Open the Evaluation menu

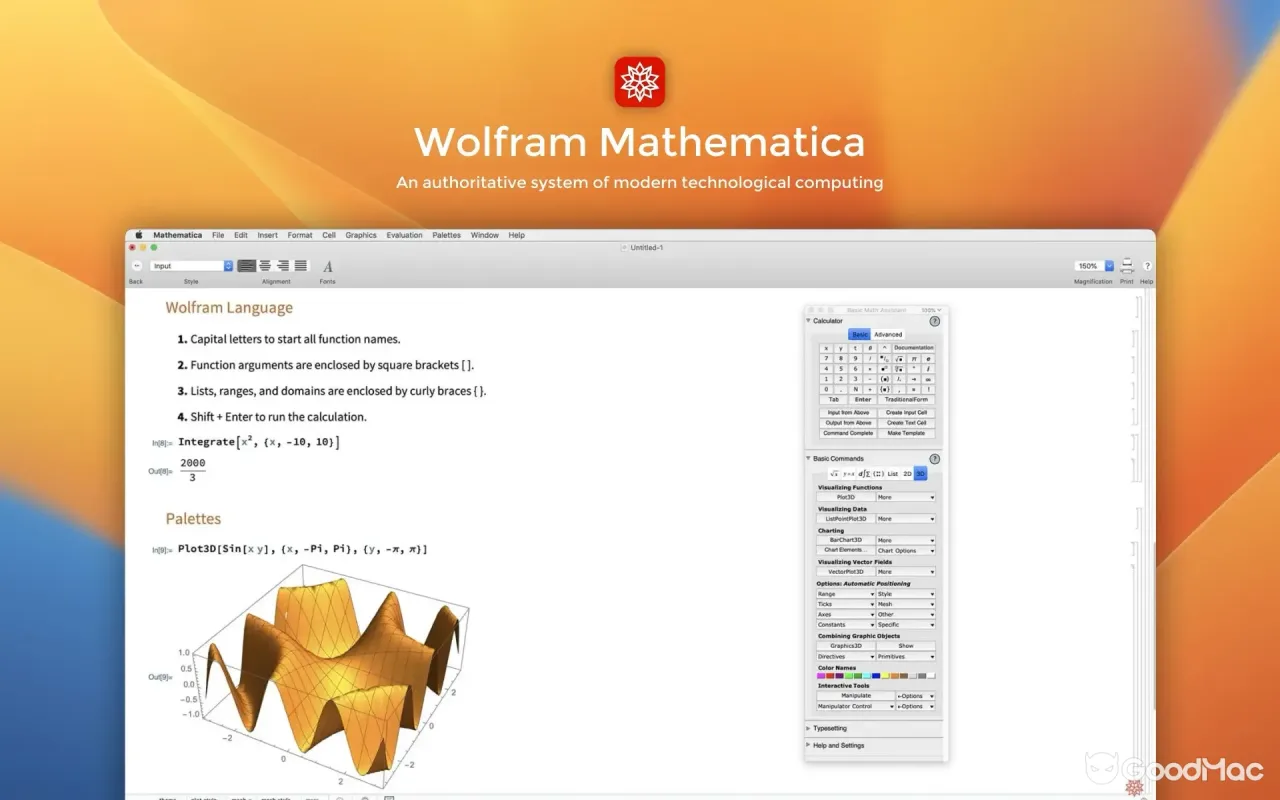[405, 235]
